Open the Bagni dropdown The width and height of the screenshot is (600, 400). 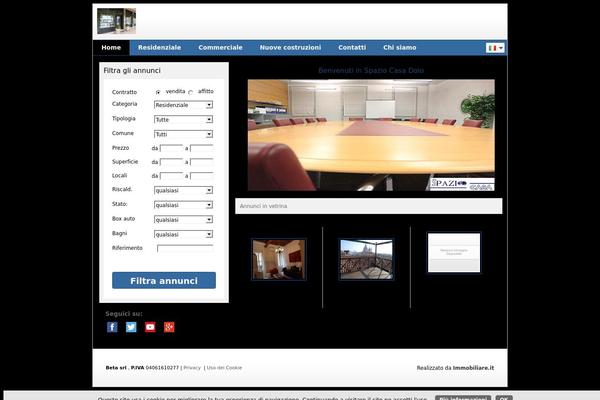[183, 234]
